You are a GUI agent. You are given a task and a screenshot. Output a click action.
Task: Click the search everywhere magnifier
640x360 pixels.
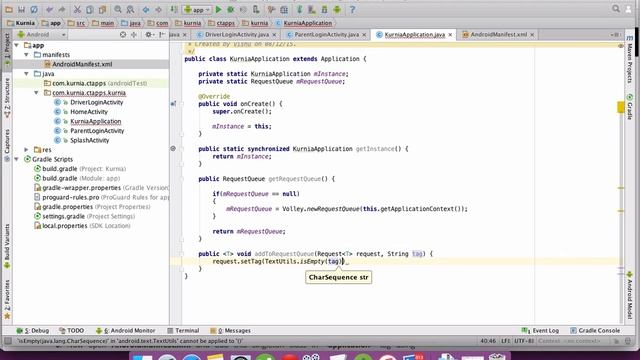pyautogui.click(x=616, y=9)
